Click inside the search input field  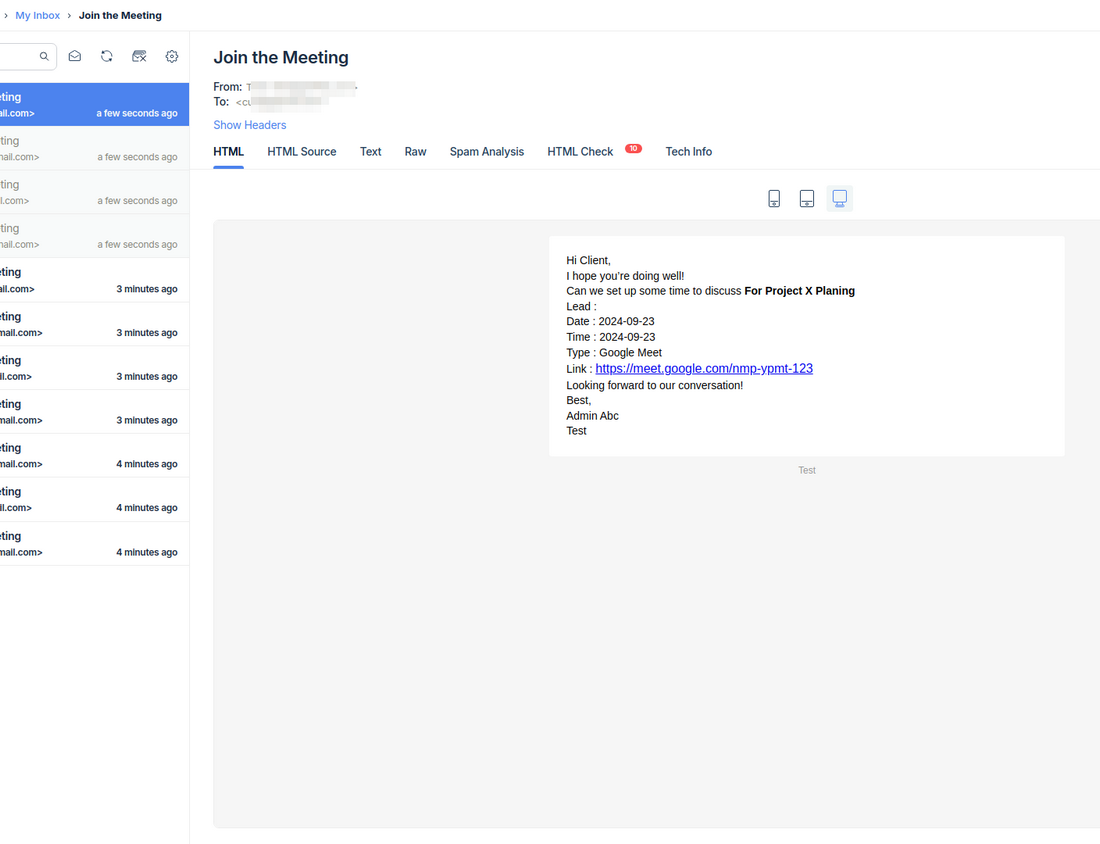18,56
